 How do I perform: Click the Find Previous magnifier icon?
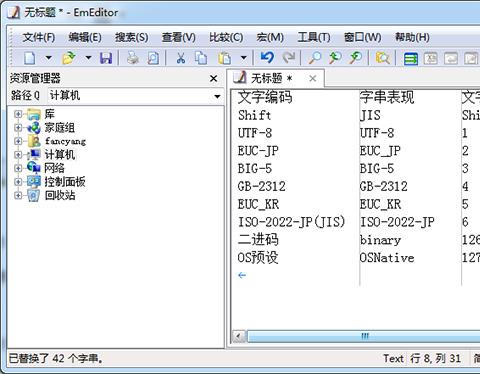pyautogui.click(x=335, y=58)
